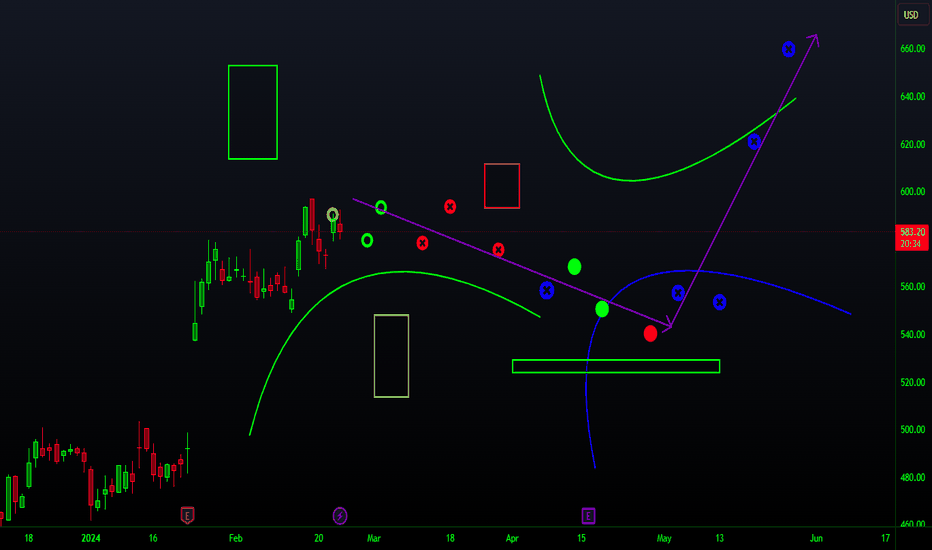Viewport: 932px width, 550px height.
Task: Click the Mar label on time axis
Action: [374, 538]
